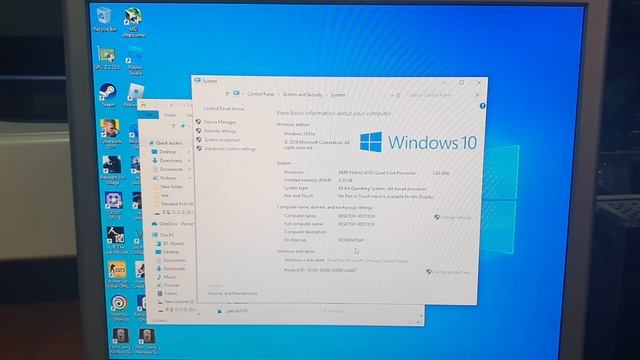Open the blue Help question mark icon
Image resolution: width=640 pixels, height=360 pixels.
[x=482, y=106]
